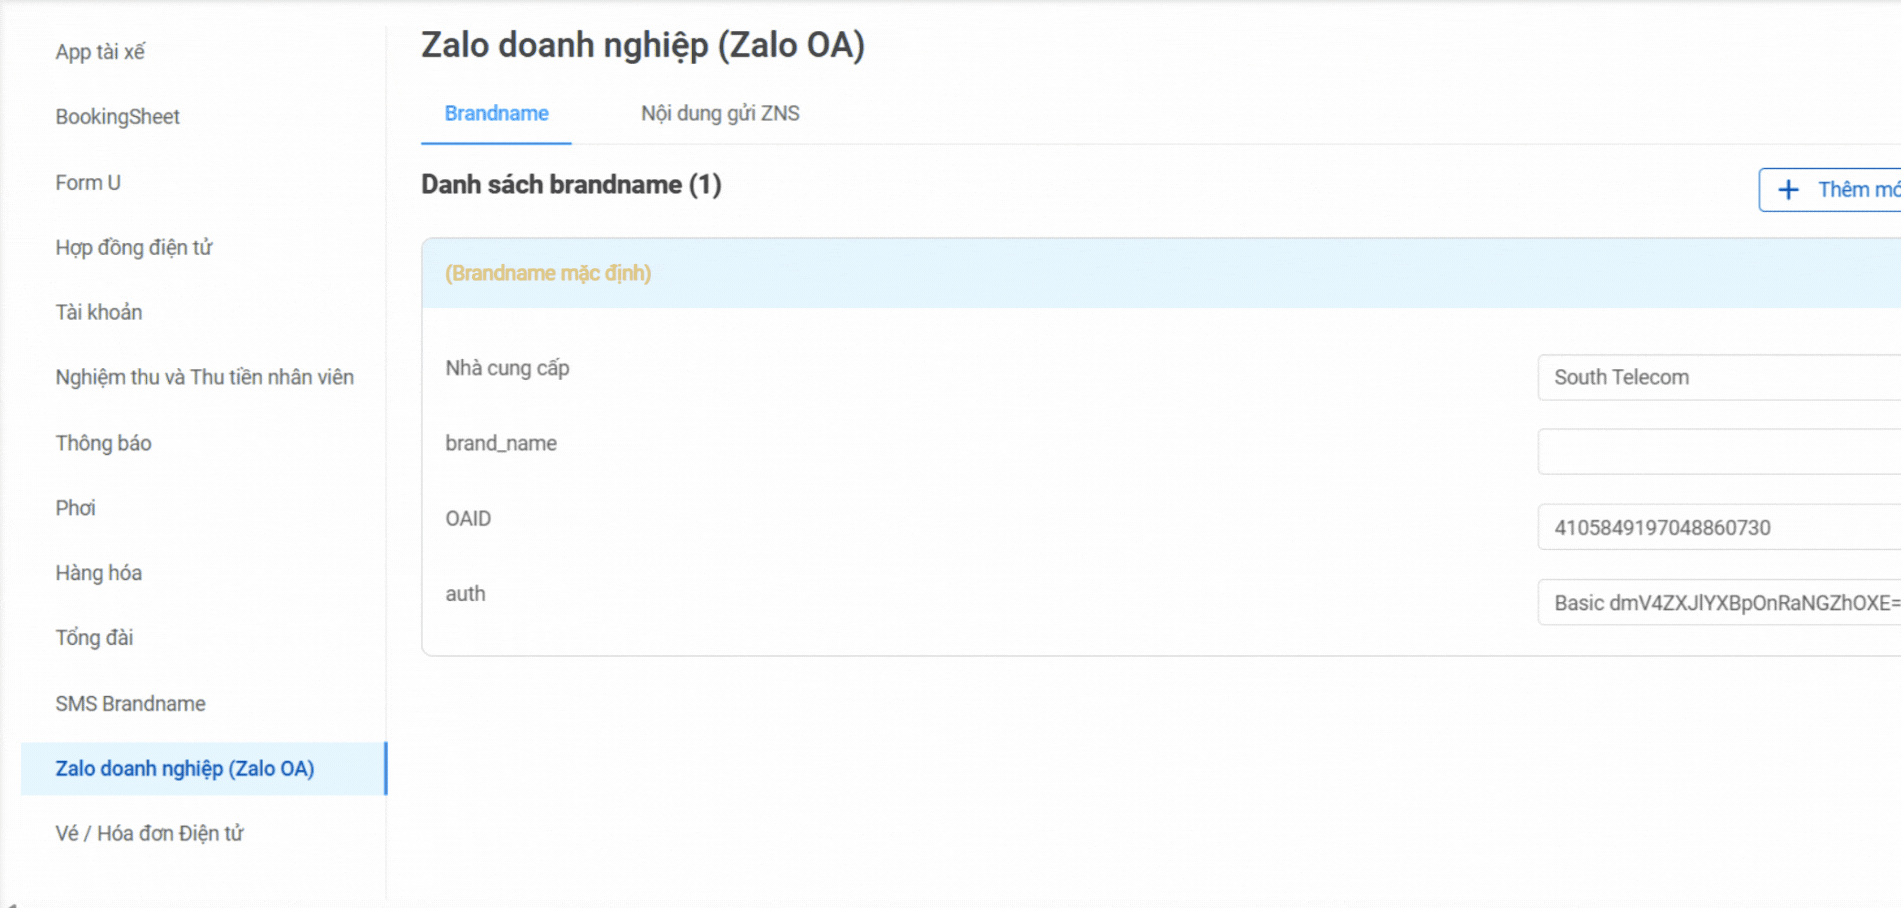Open App tài xế in sidebar
This screenshot has height=908, width=1901.
tap(100, 52)
